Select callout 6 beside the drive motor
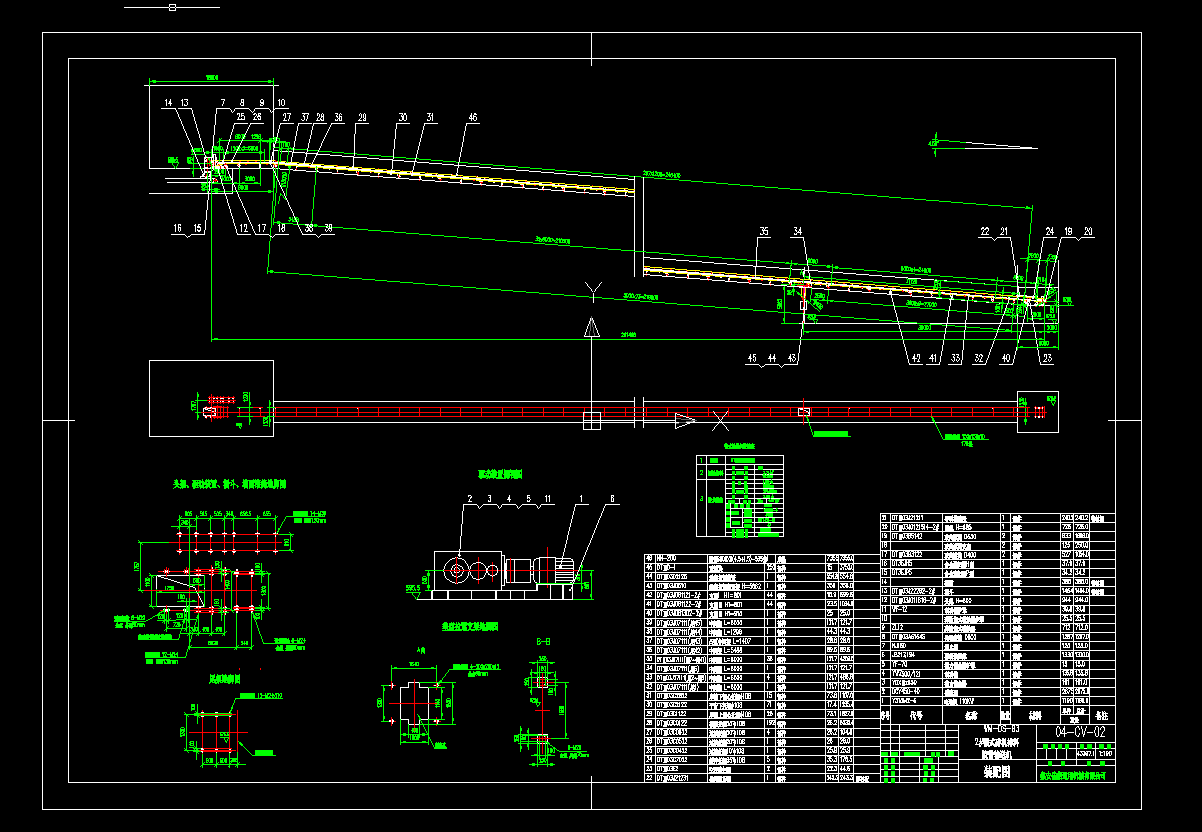Viewport: 1202px width, 832px height. [x=613, y=497]
